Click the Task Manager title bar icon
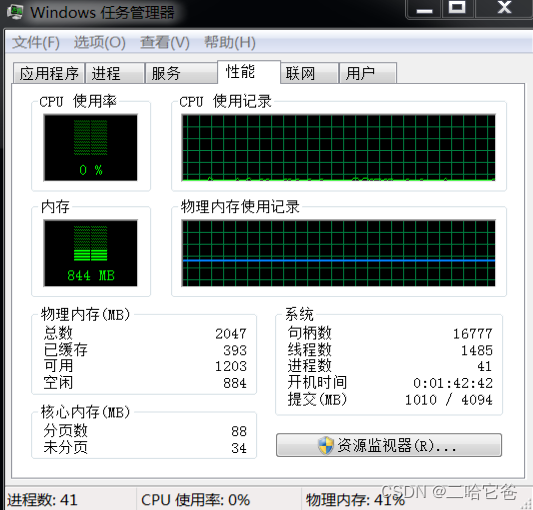This screenshot has width=533, height=510. coord(14,12)
